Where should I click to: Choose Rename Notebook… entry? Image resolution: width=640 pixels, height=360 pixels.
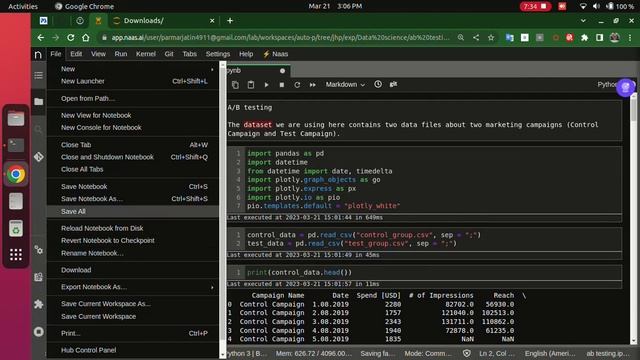[133, 253]
